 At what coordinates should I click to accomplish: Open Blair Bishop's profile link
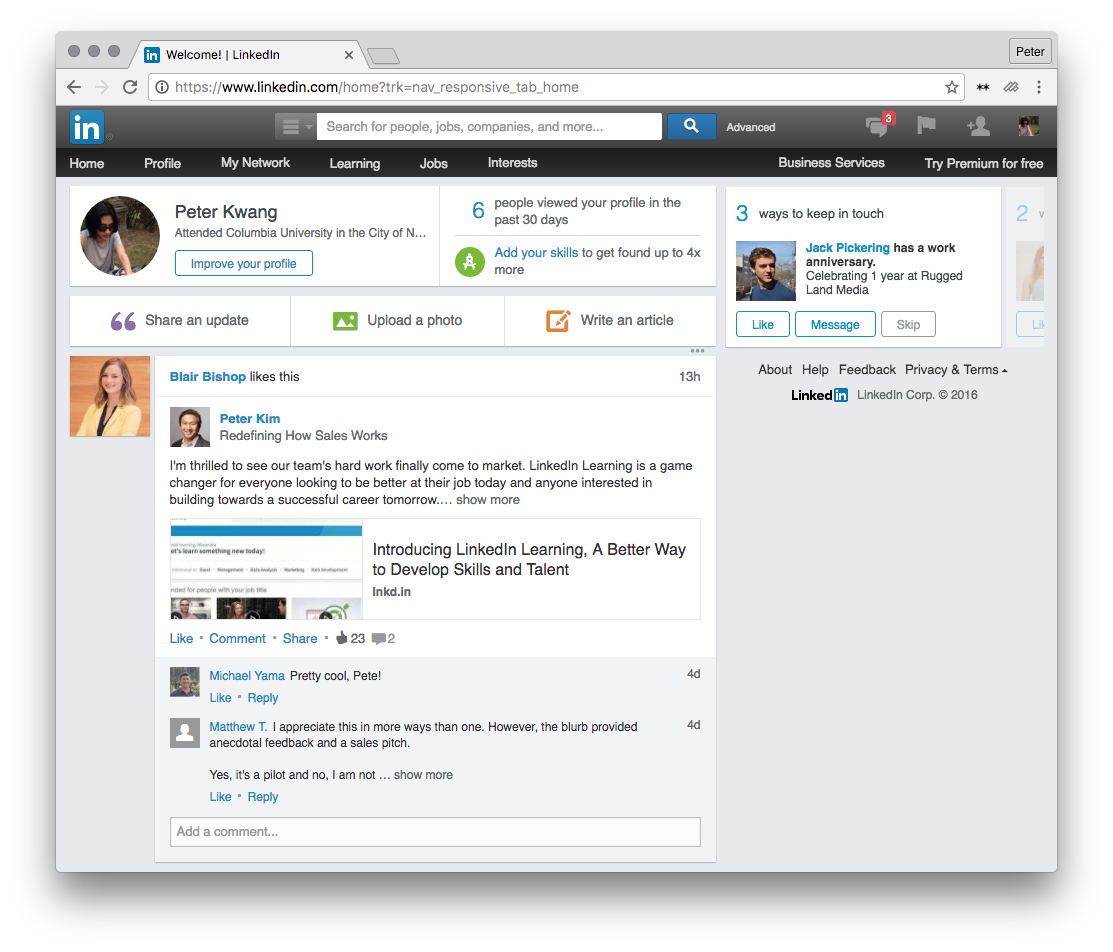pos(207,377)
